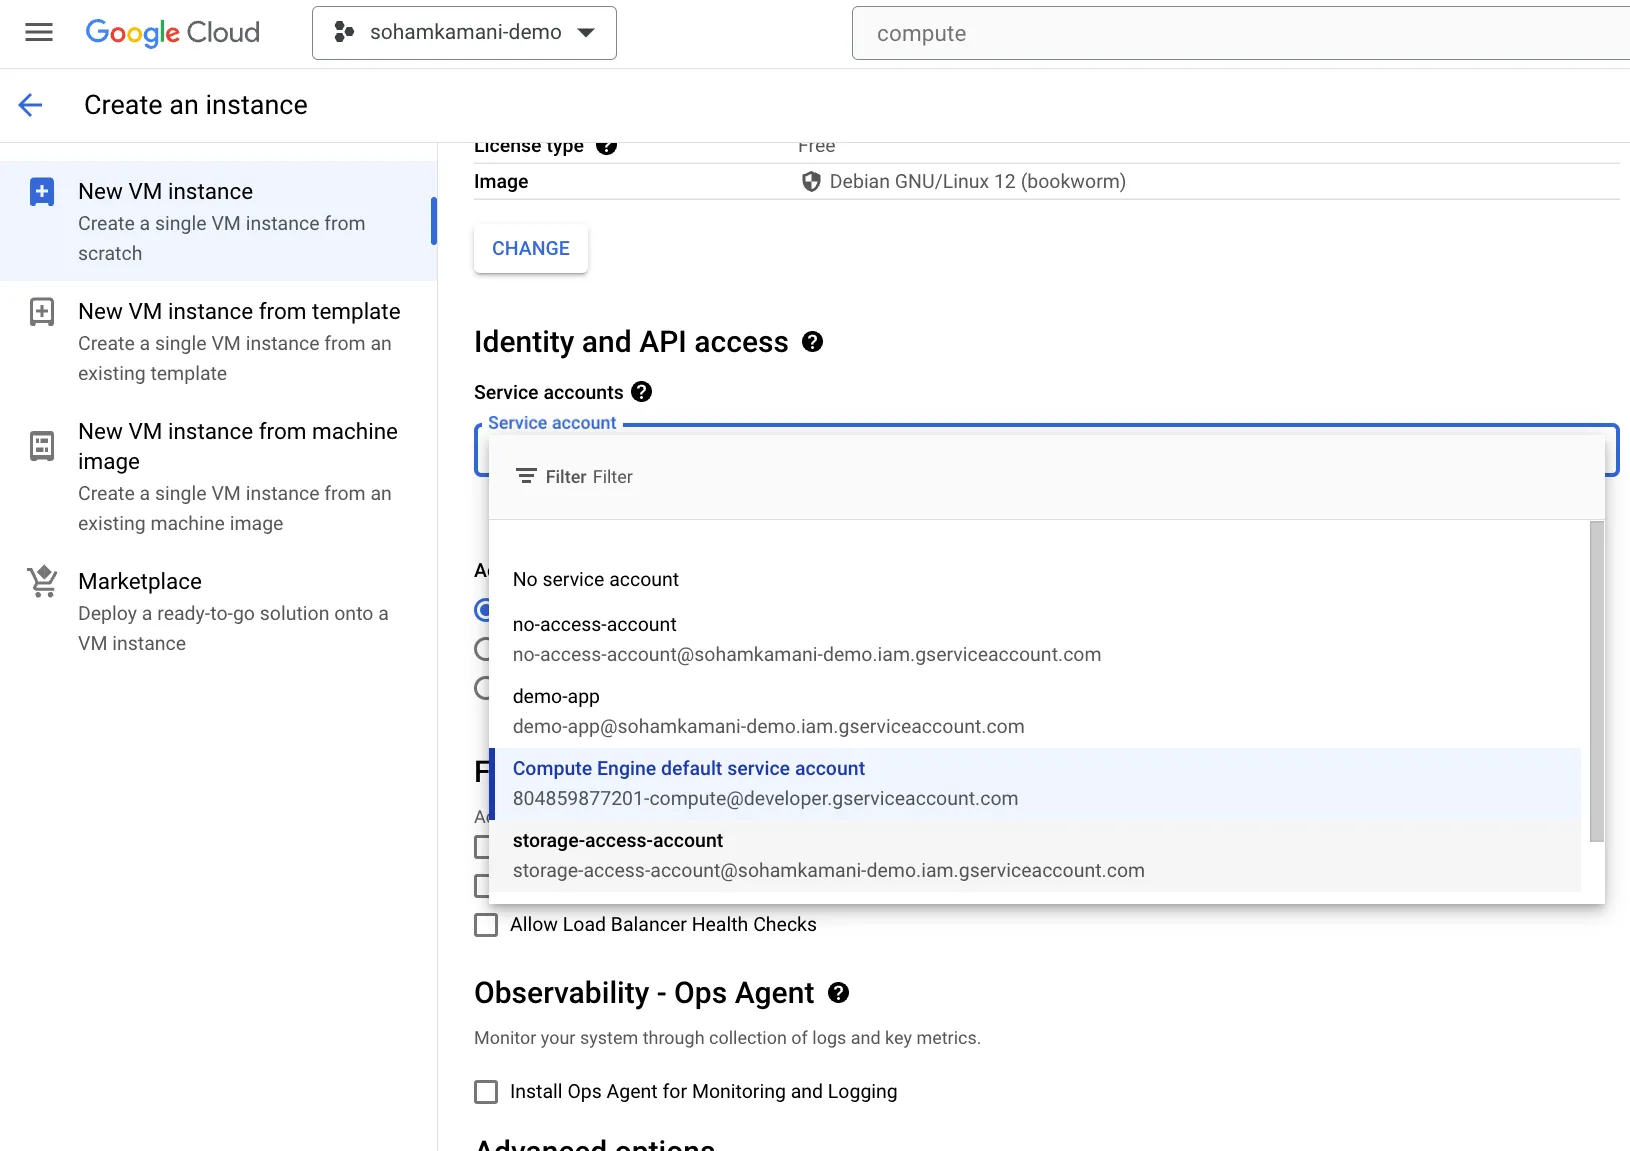The image size is (1630, 1151).
Task: Click the machine image sidebar icon
Action: [x=42, y=446]
